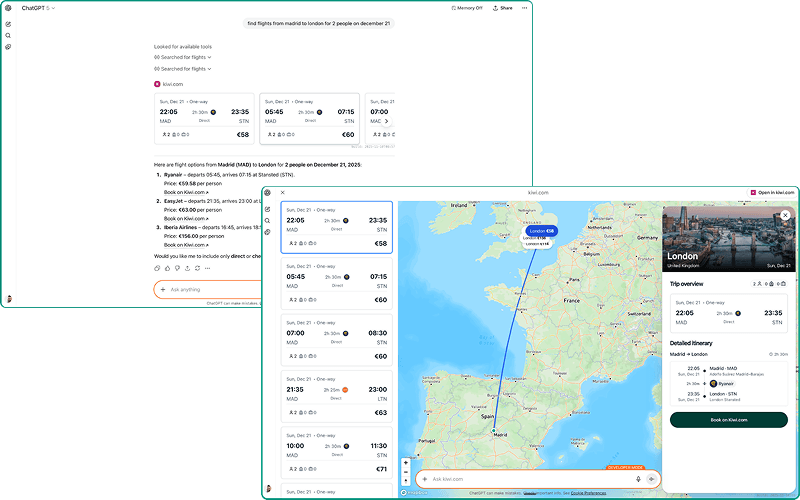The height and width of the screenshot is (500, 800).
Task: Give thumbs up to the response
Action: (167, 268)
